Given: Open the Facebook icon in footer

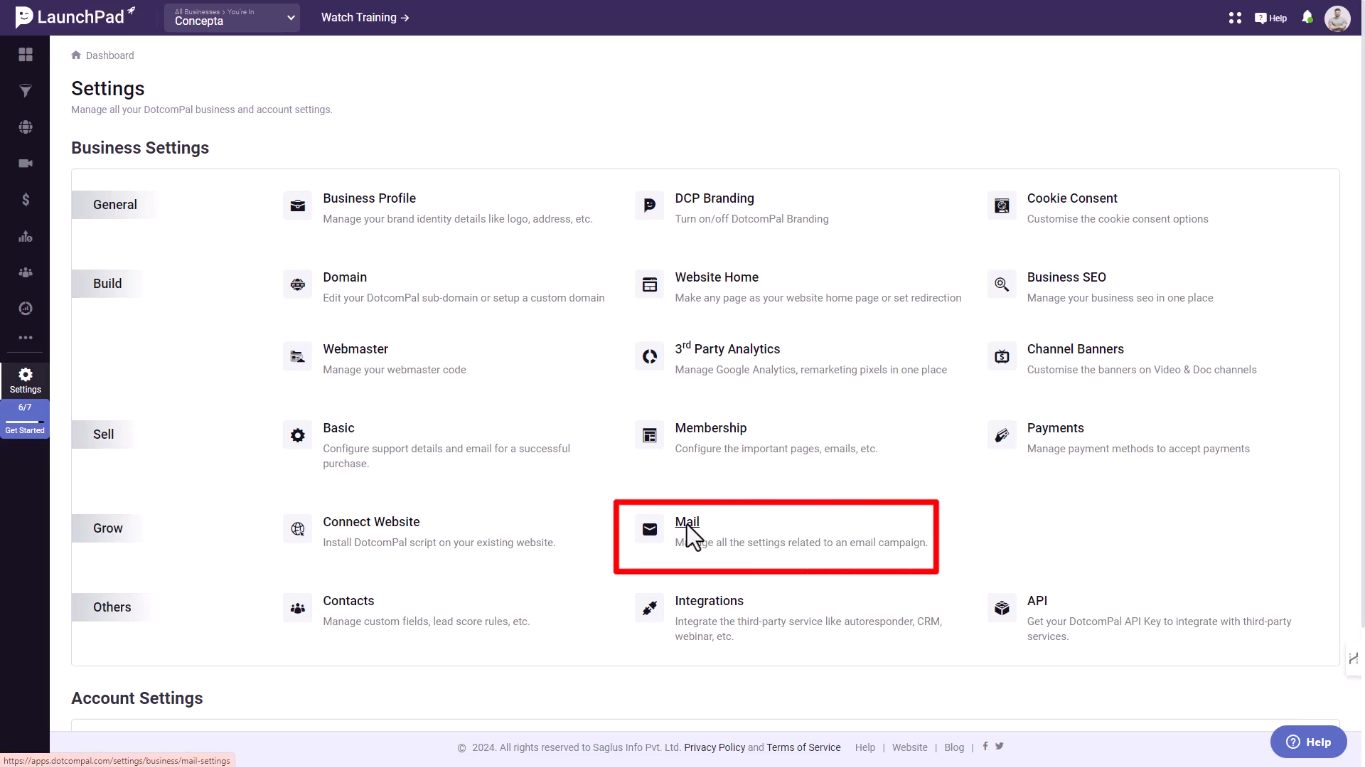Looking at the screenshot, I should 985,746.
